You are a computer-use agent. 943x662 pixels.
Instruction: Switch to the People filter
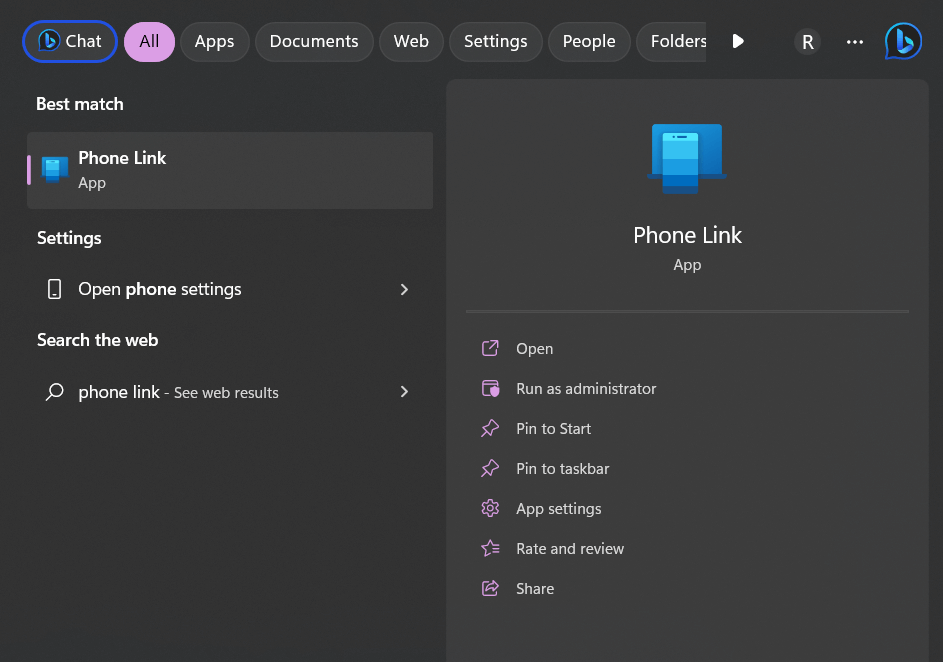pos(589,41)
